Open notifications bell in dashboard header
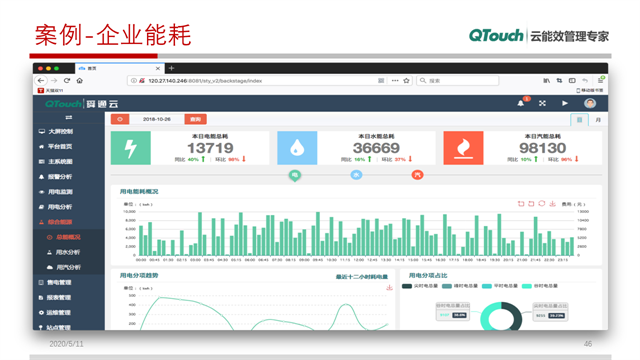The image size is (640, 360). coord(521,103)
